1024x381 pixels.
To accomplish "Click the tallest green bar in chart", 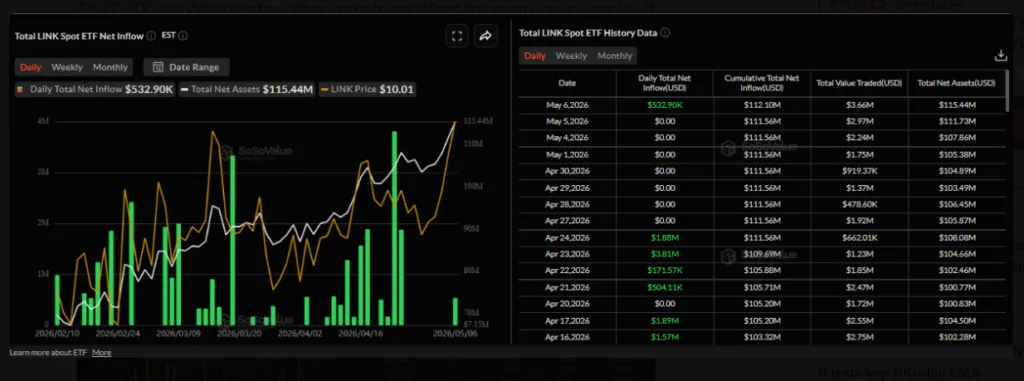I will coord(394,228).
